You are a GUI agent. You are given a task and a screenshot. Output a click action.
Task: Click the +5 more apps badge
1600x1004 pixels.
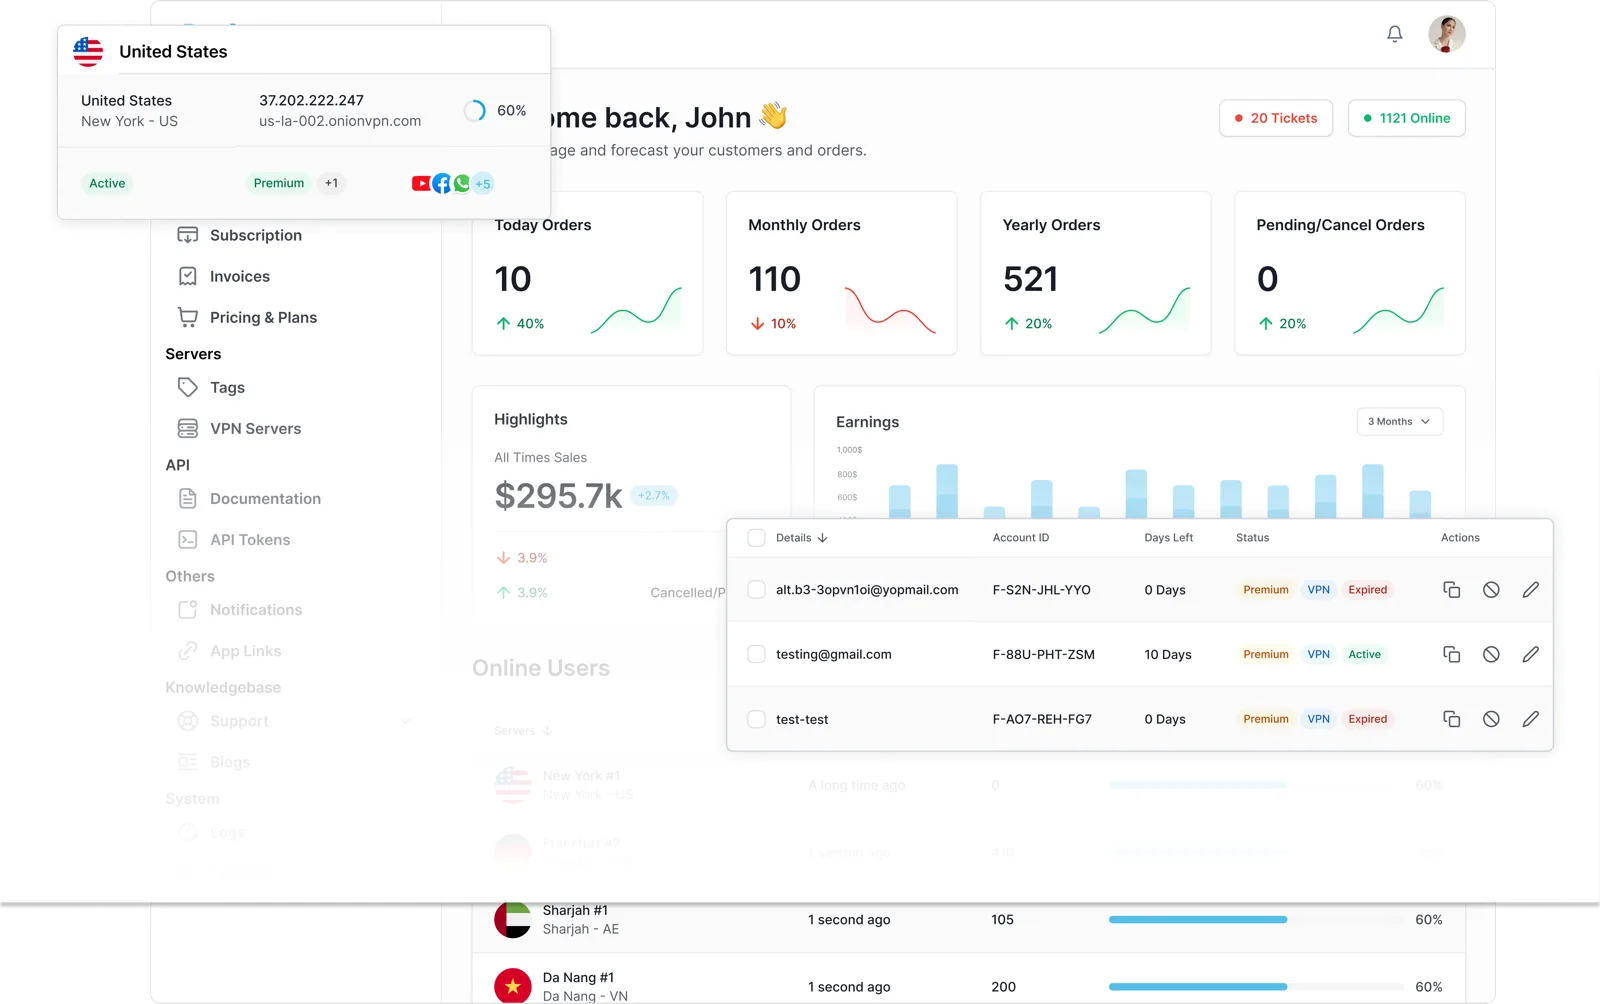tap(483, 183)
